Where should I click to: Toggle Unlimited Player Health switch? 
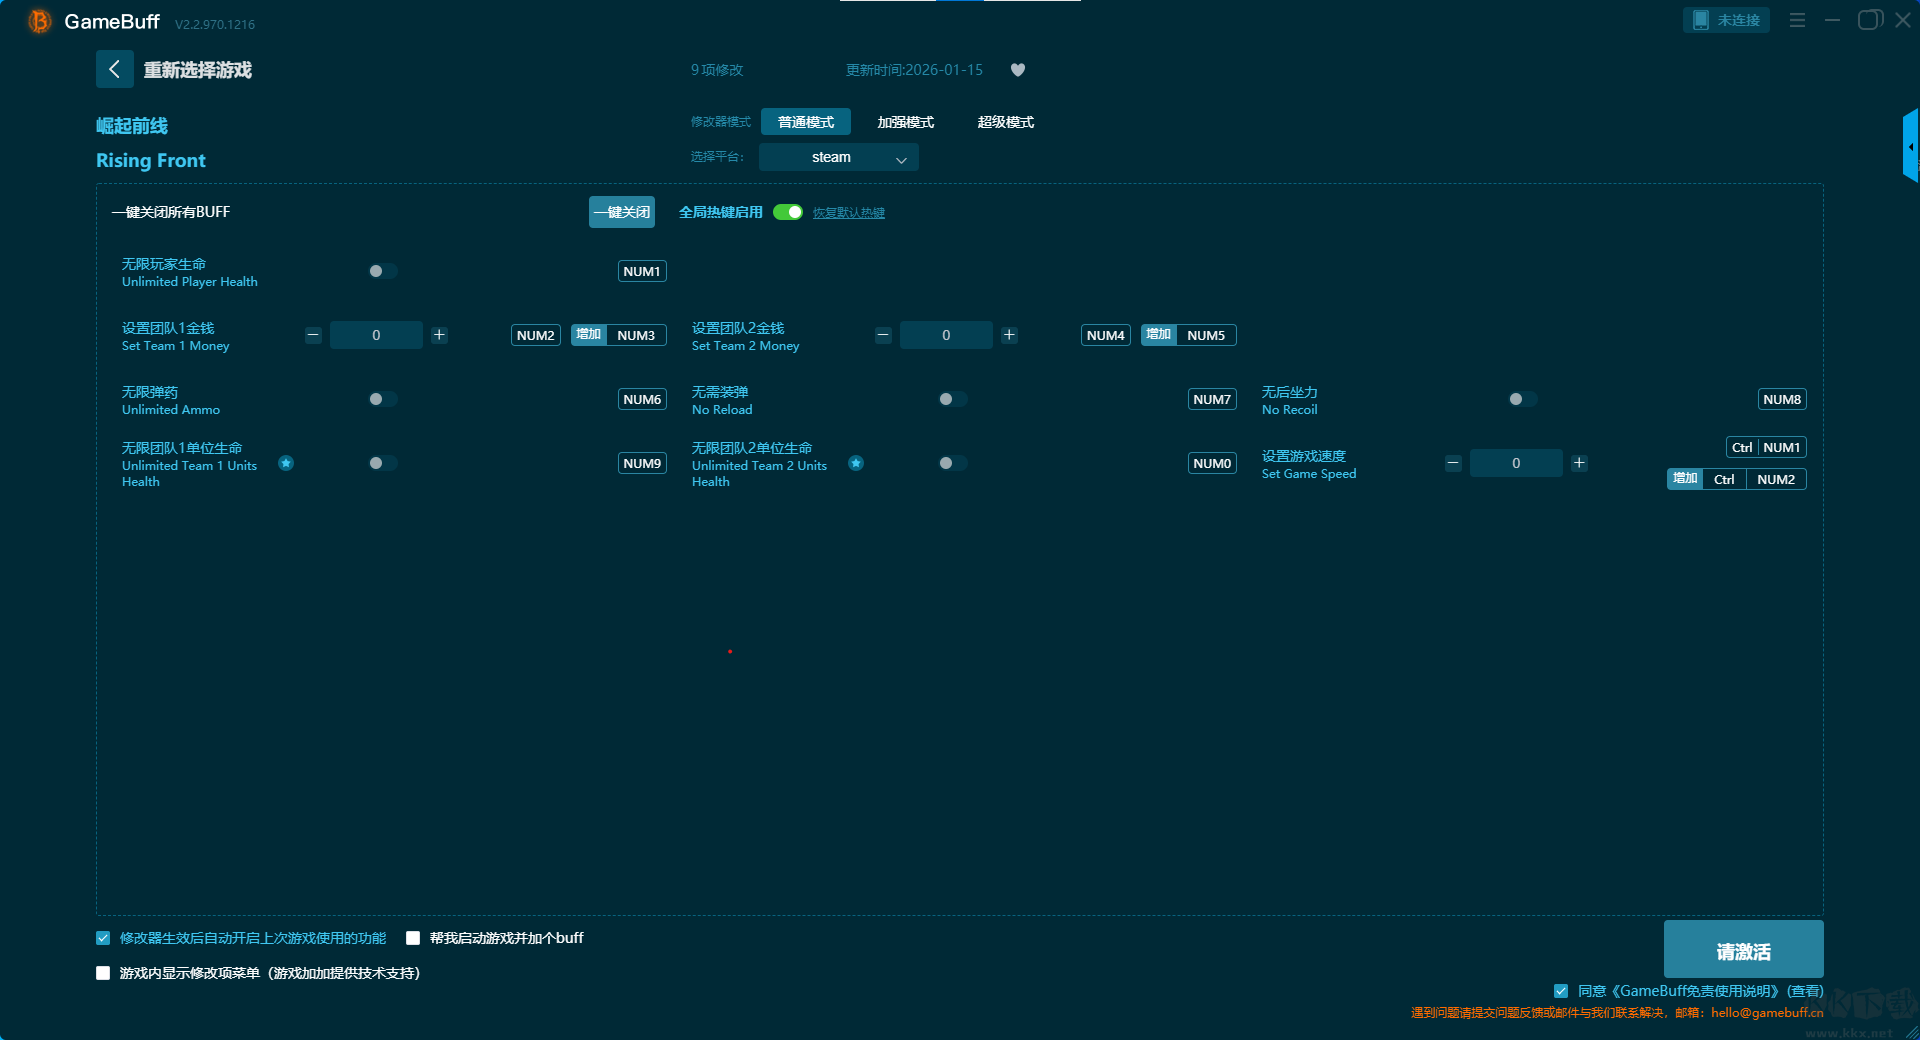pos(382,271)
